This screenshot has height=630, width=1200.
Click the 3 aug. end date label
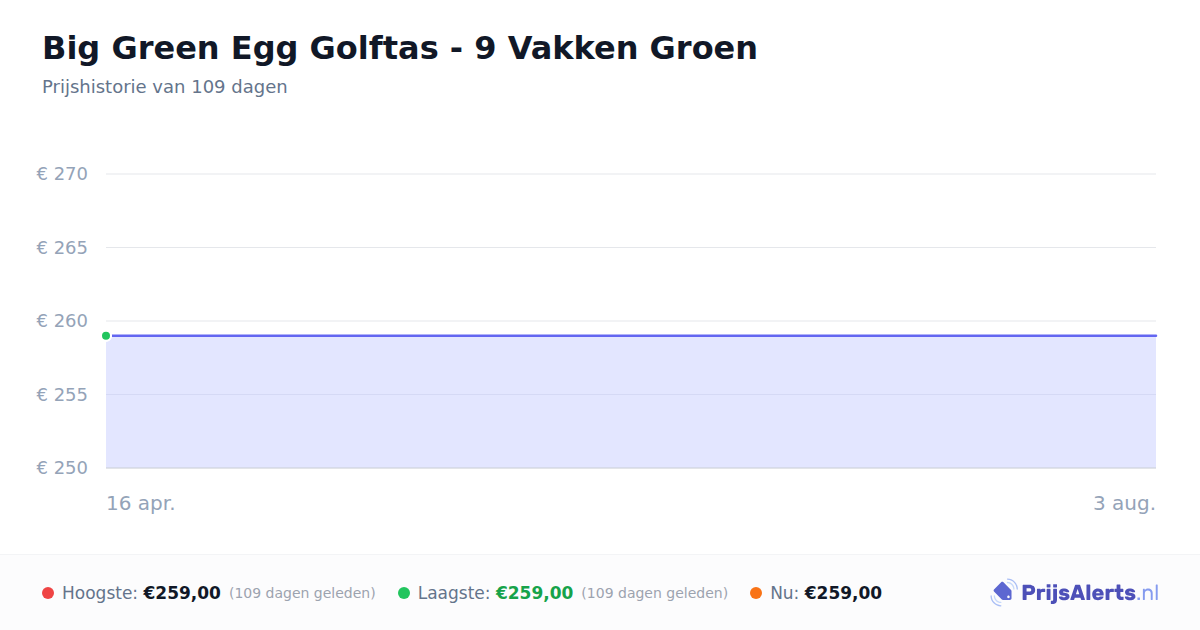pyautogui.click(x=1124, y=503)
